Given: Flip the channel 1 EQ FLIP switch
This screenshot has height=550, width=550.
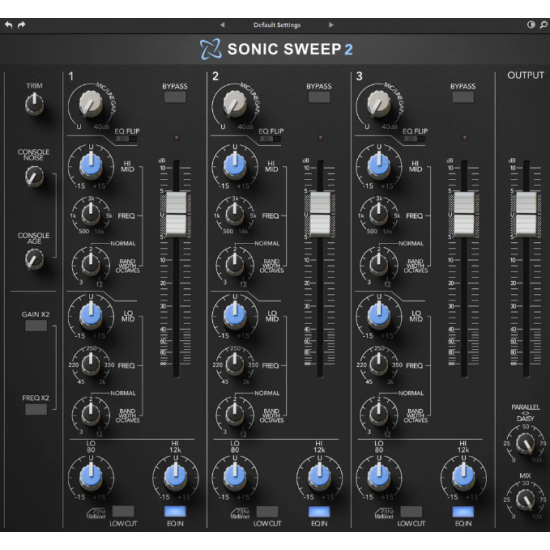Looking at the screenshot, I should coord(126,139).
